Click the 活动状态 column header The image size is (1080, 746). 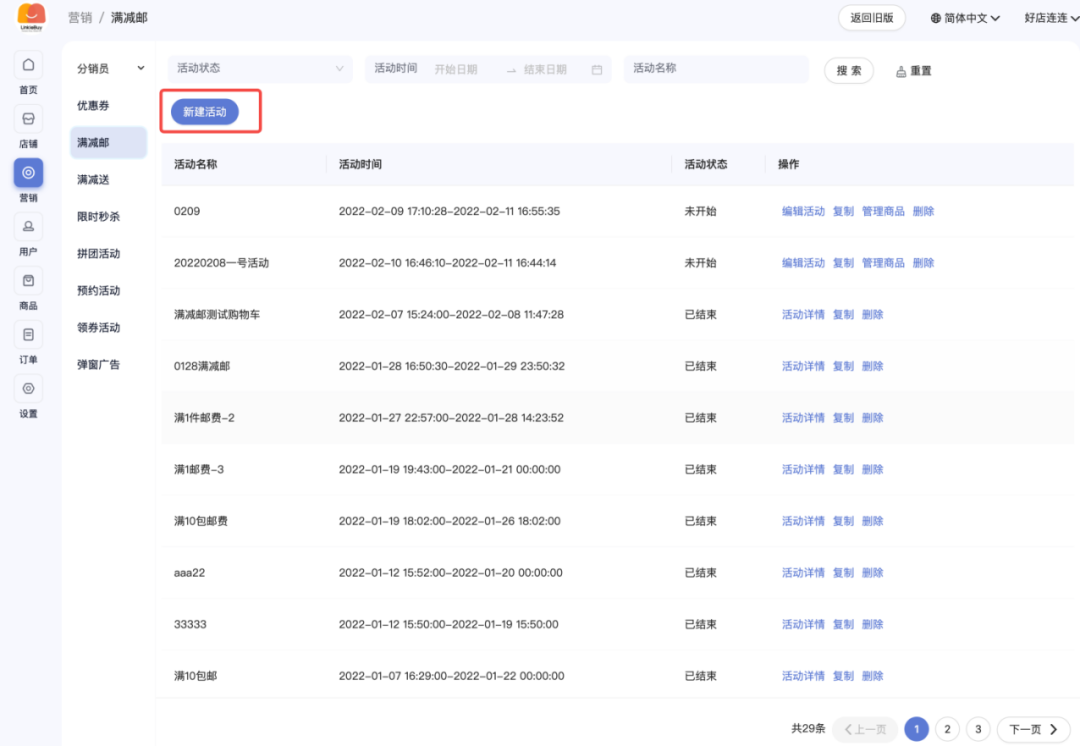coord(706,165)
